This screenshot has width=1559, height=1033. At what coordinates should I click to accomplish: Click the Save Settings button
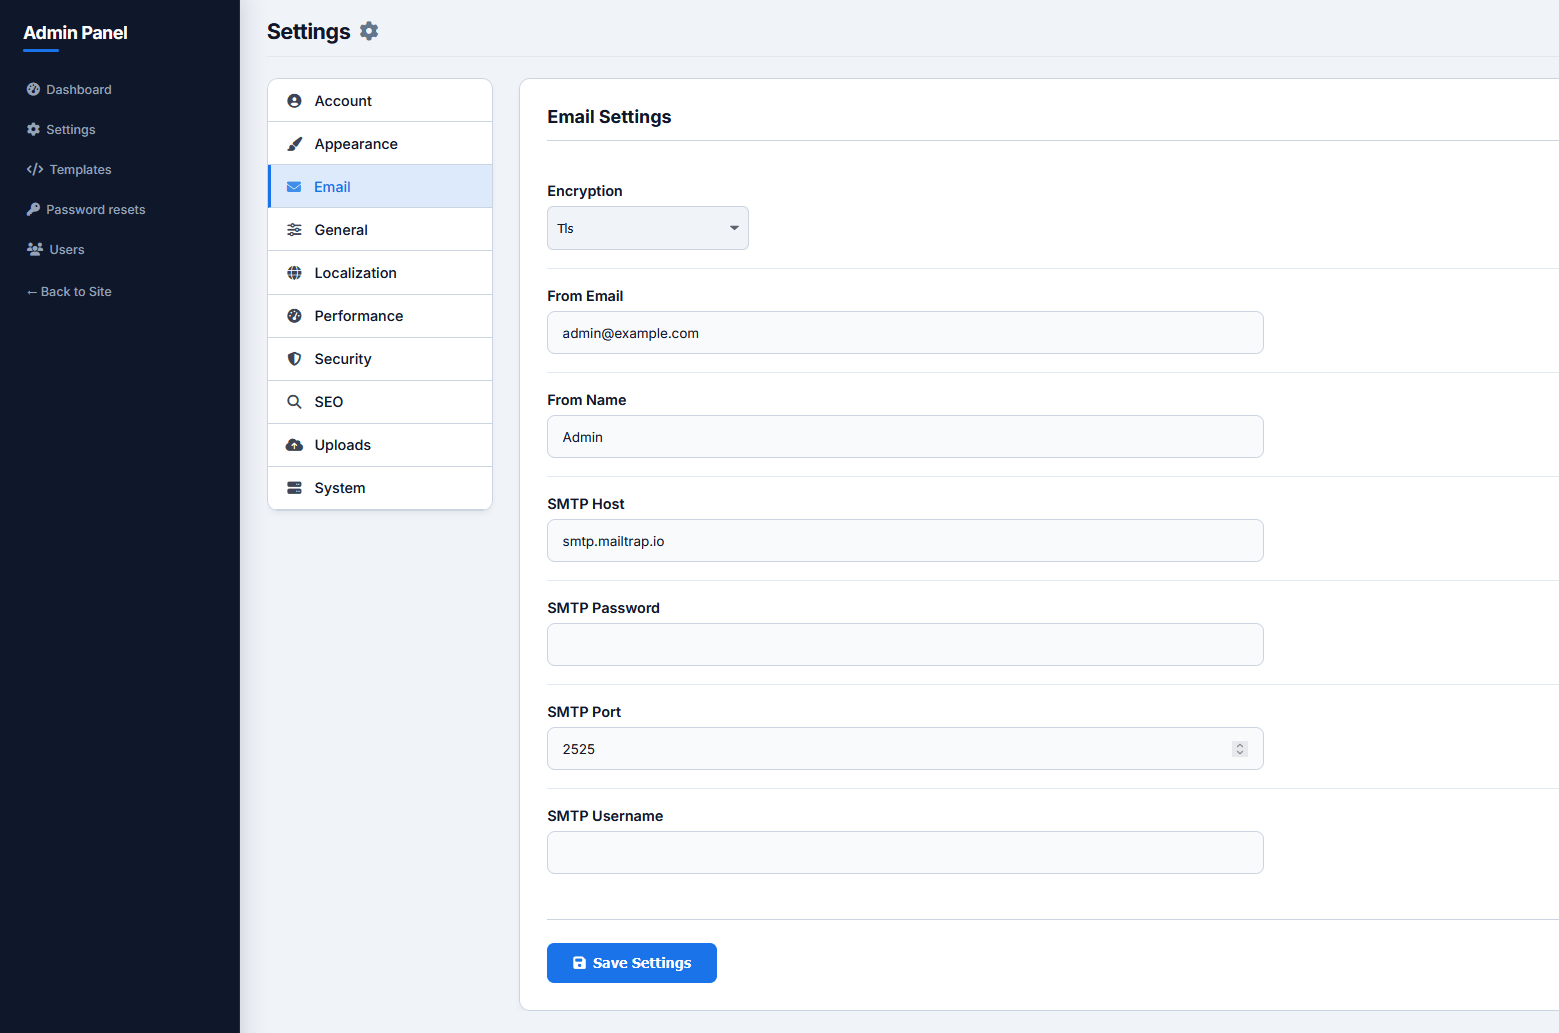632,963
